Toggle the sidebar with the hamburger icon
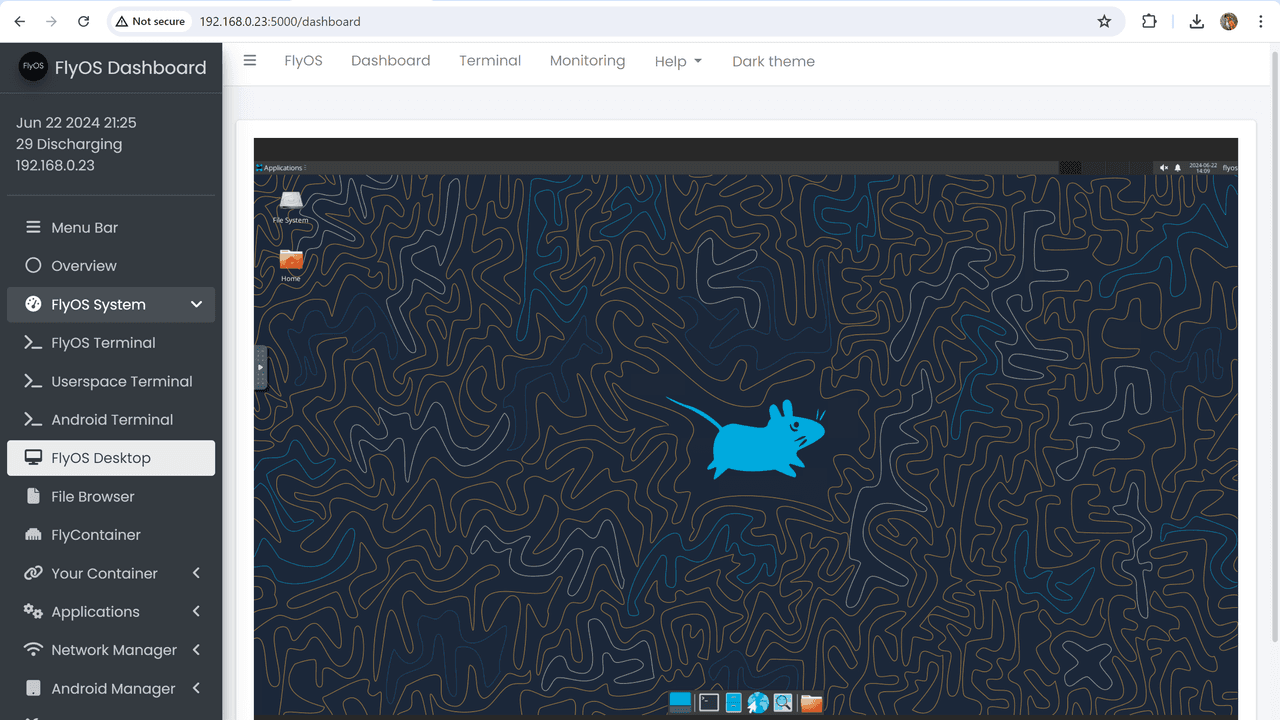Viewport: 1280px width, 720px height. pyautogui.click(x=250, y=60)
